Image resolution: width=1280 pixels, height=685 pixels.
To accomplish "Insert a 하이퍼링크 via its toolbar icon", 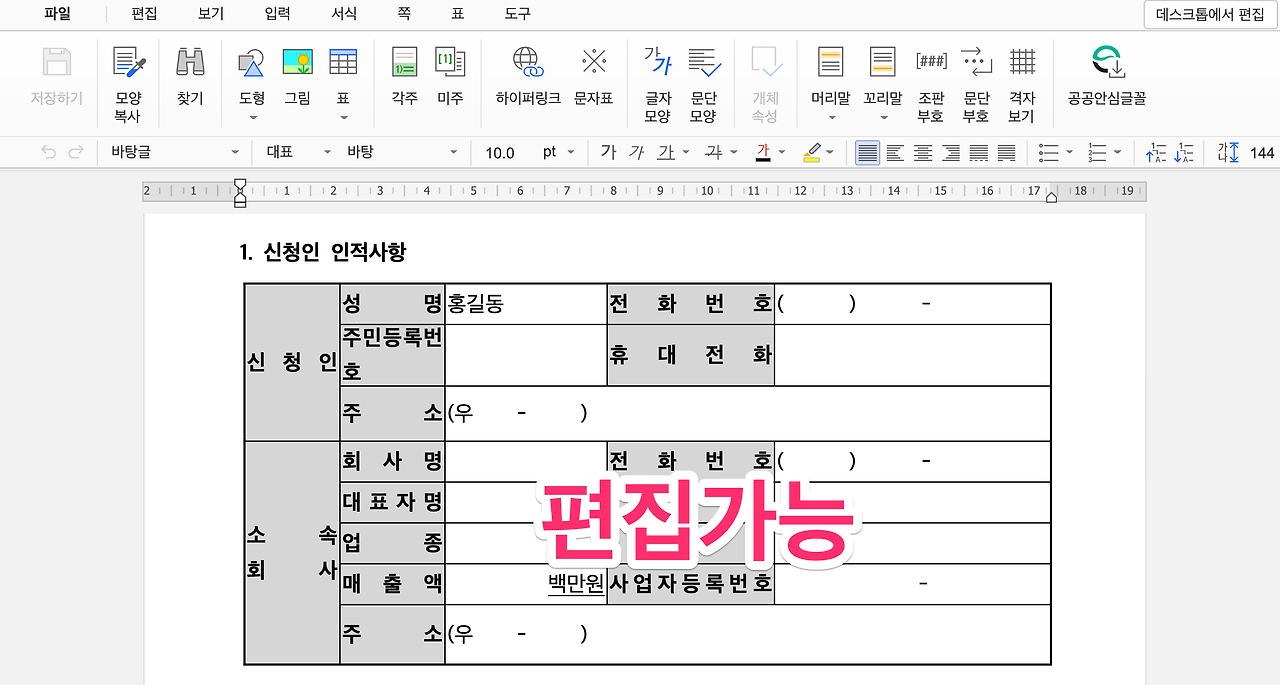I will [524, 80].
